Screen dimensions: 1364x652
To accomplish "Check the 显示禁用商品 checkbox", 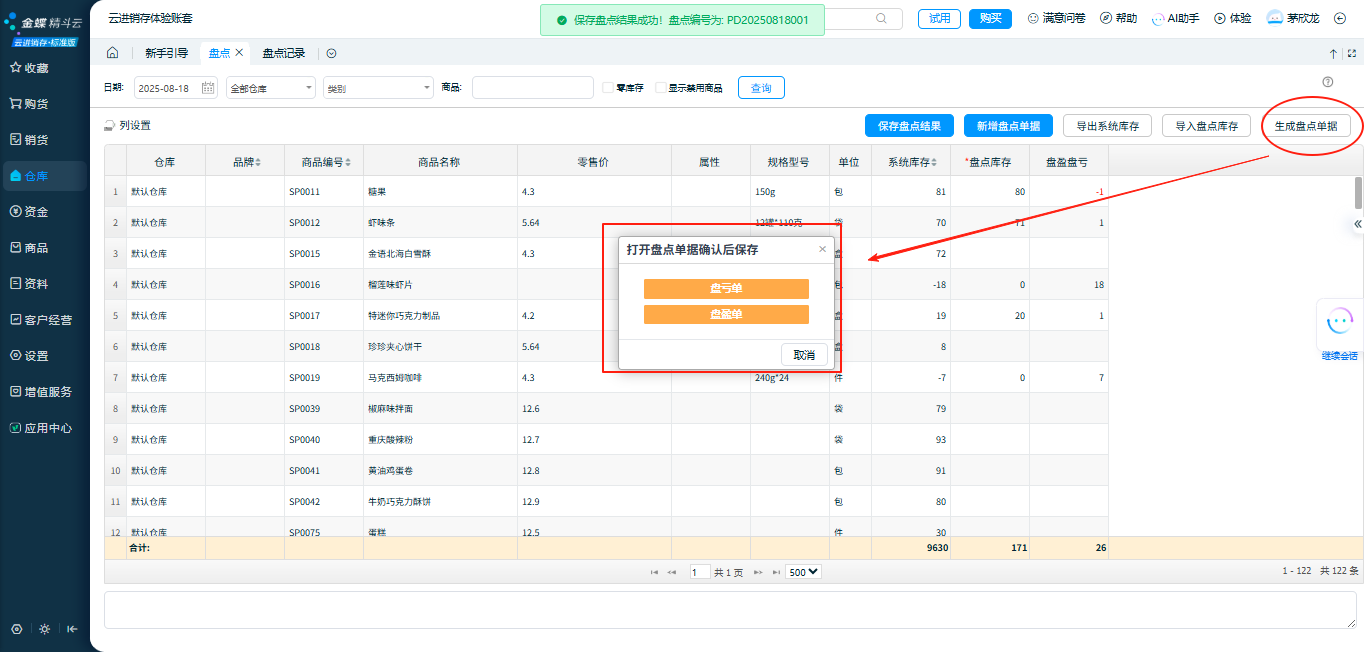I will click(x=660, y=88).
